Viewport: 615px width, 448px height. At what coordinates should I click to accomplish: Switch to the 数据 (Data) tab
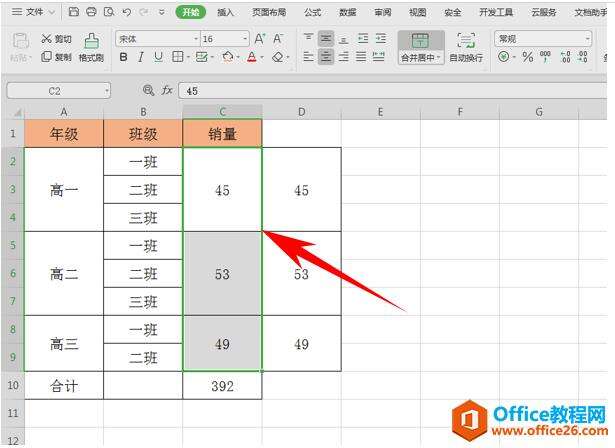[348, 13]
